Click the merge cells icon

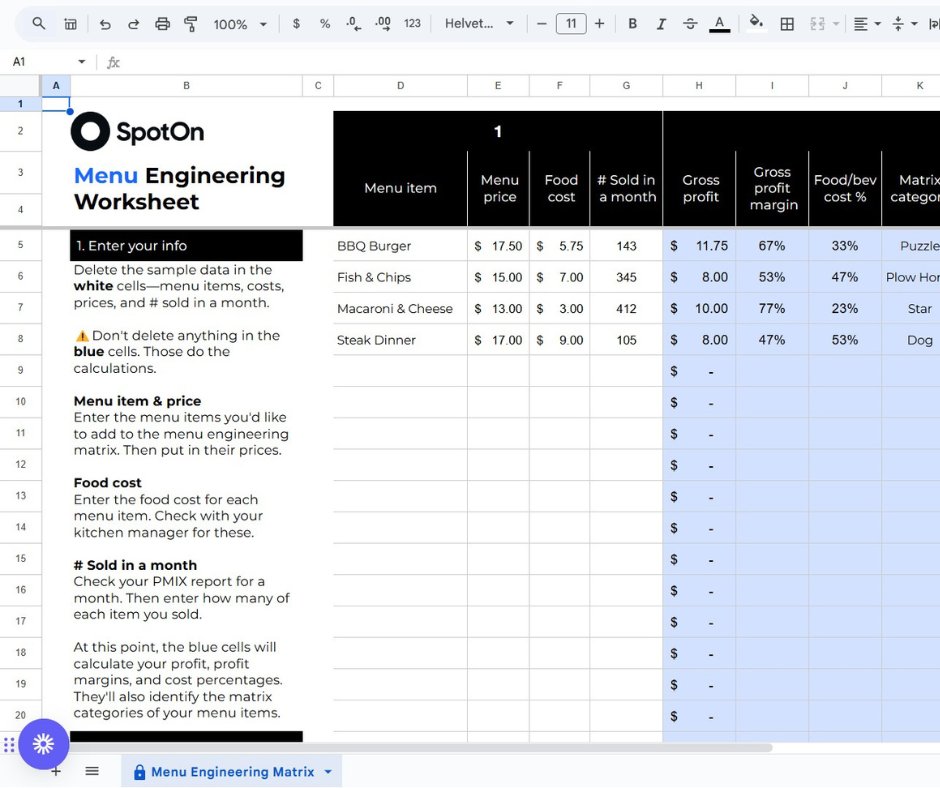click(817, 24)
